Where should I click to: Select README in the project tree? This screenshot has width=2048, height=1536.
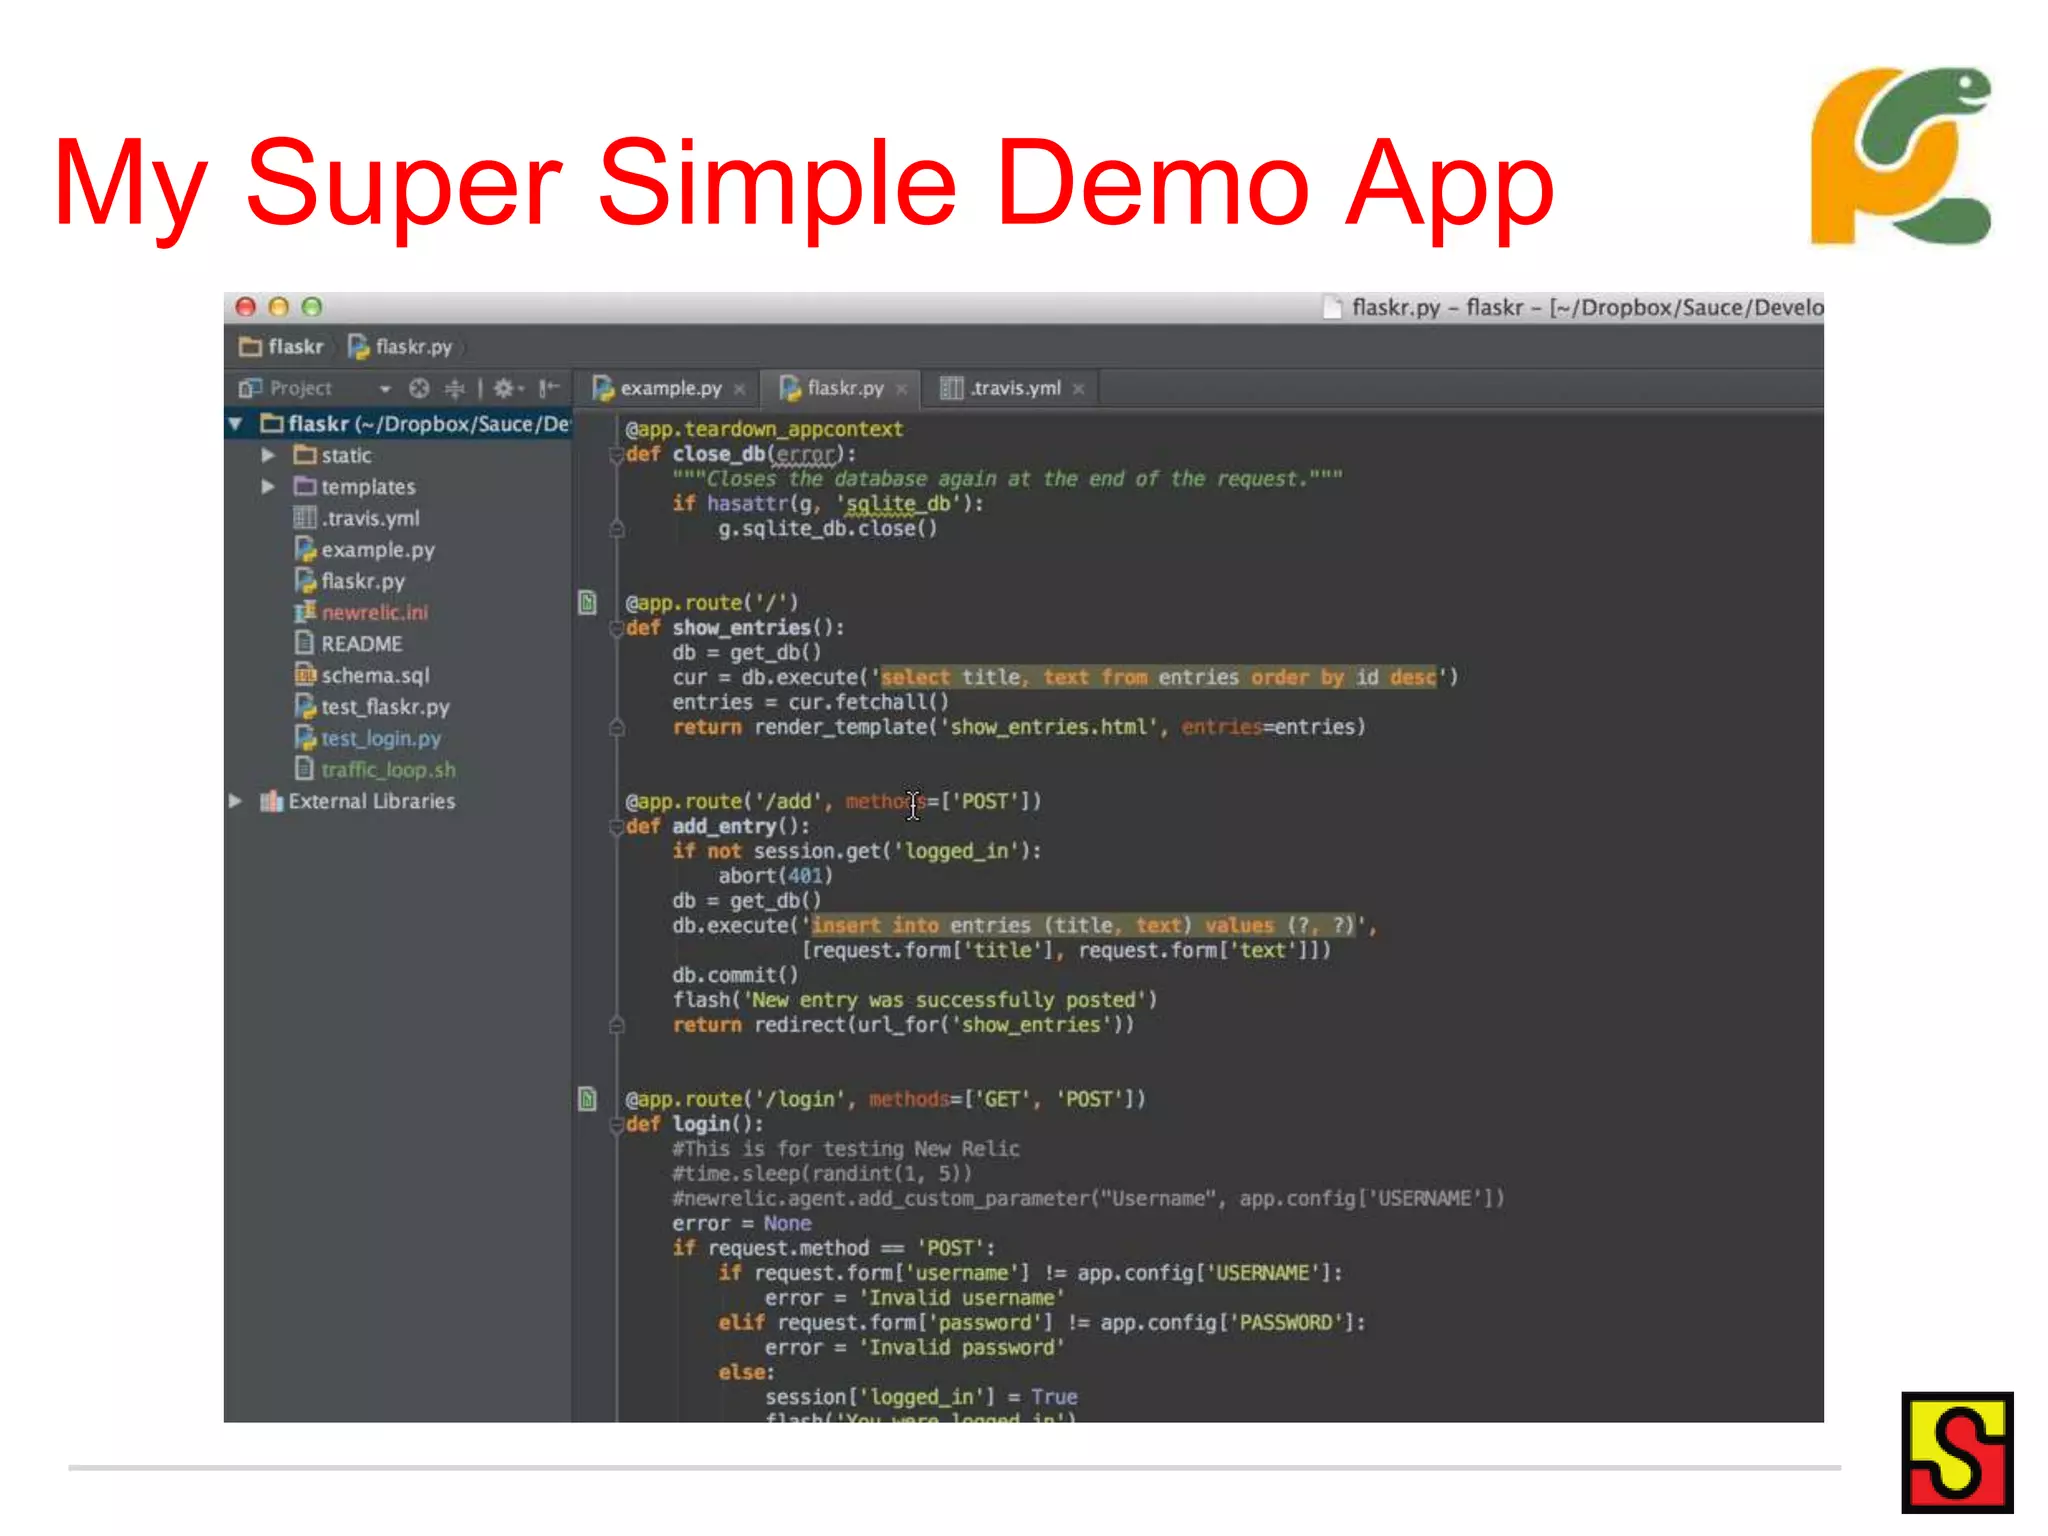[x=348, y=644]
